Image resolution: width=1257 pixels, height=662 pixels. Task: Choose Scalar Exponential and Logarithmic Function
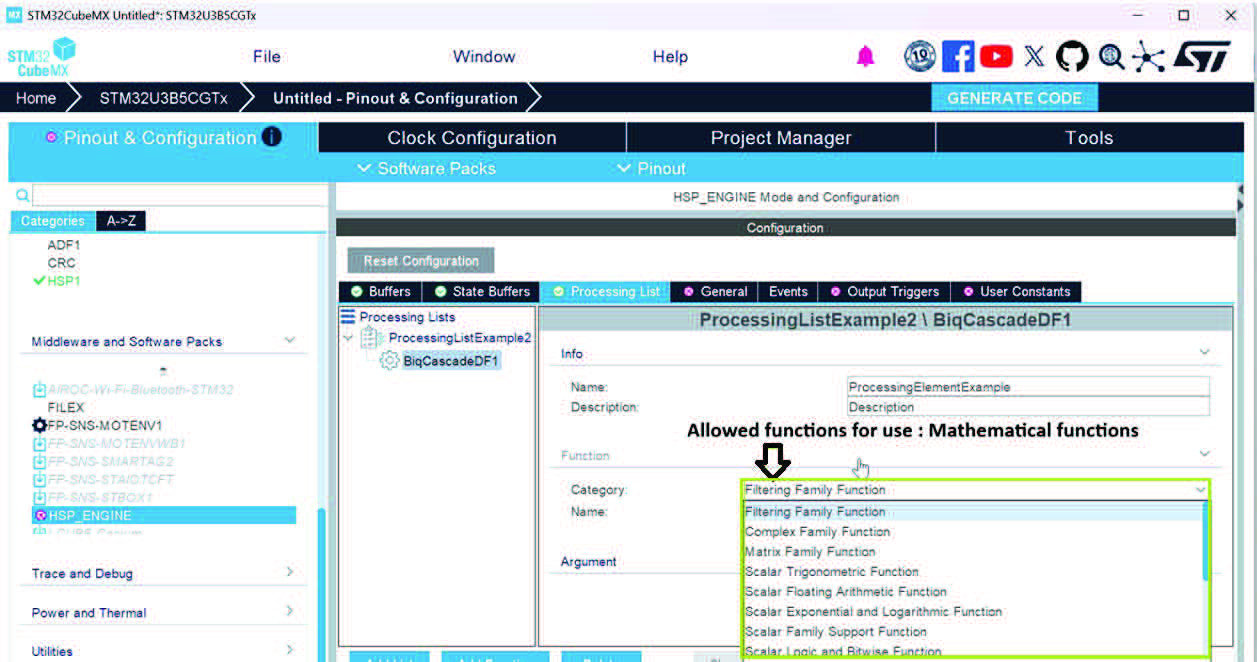973,612
